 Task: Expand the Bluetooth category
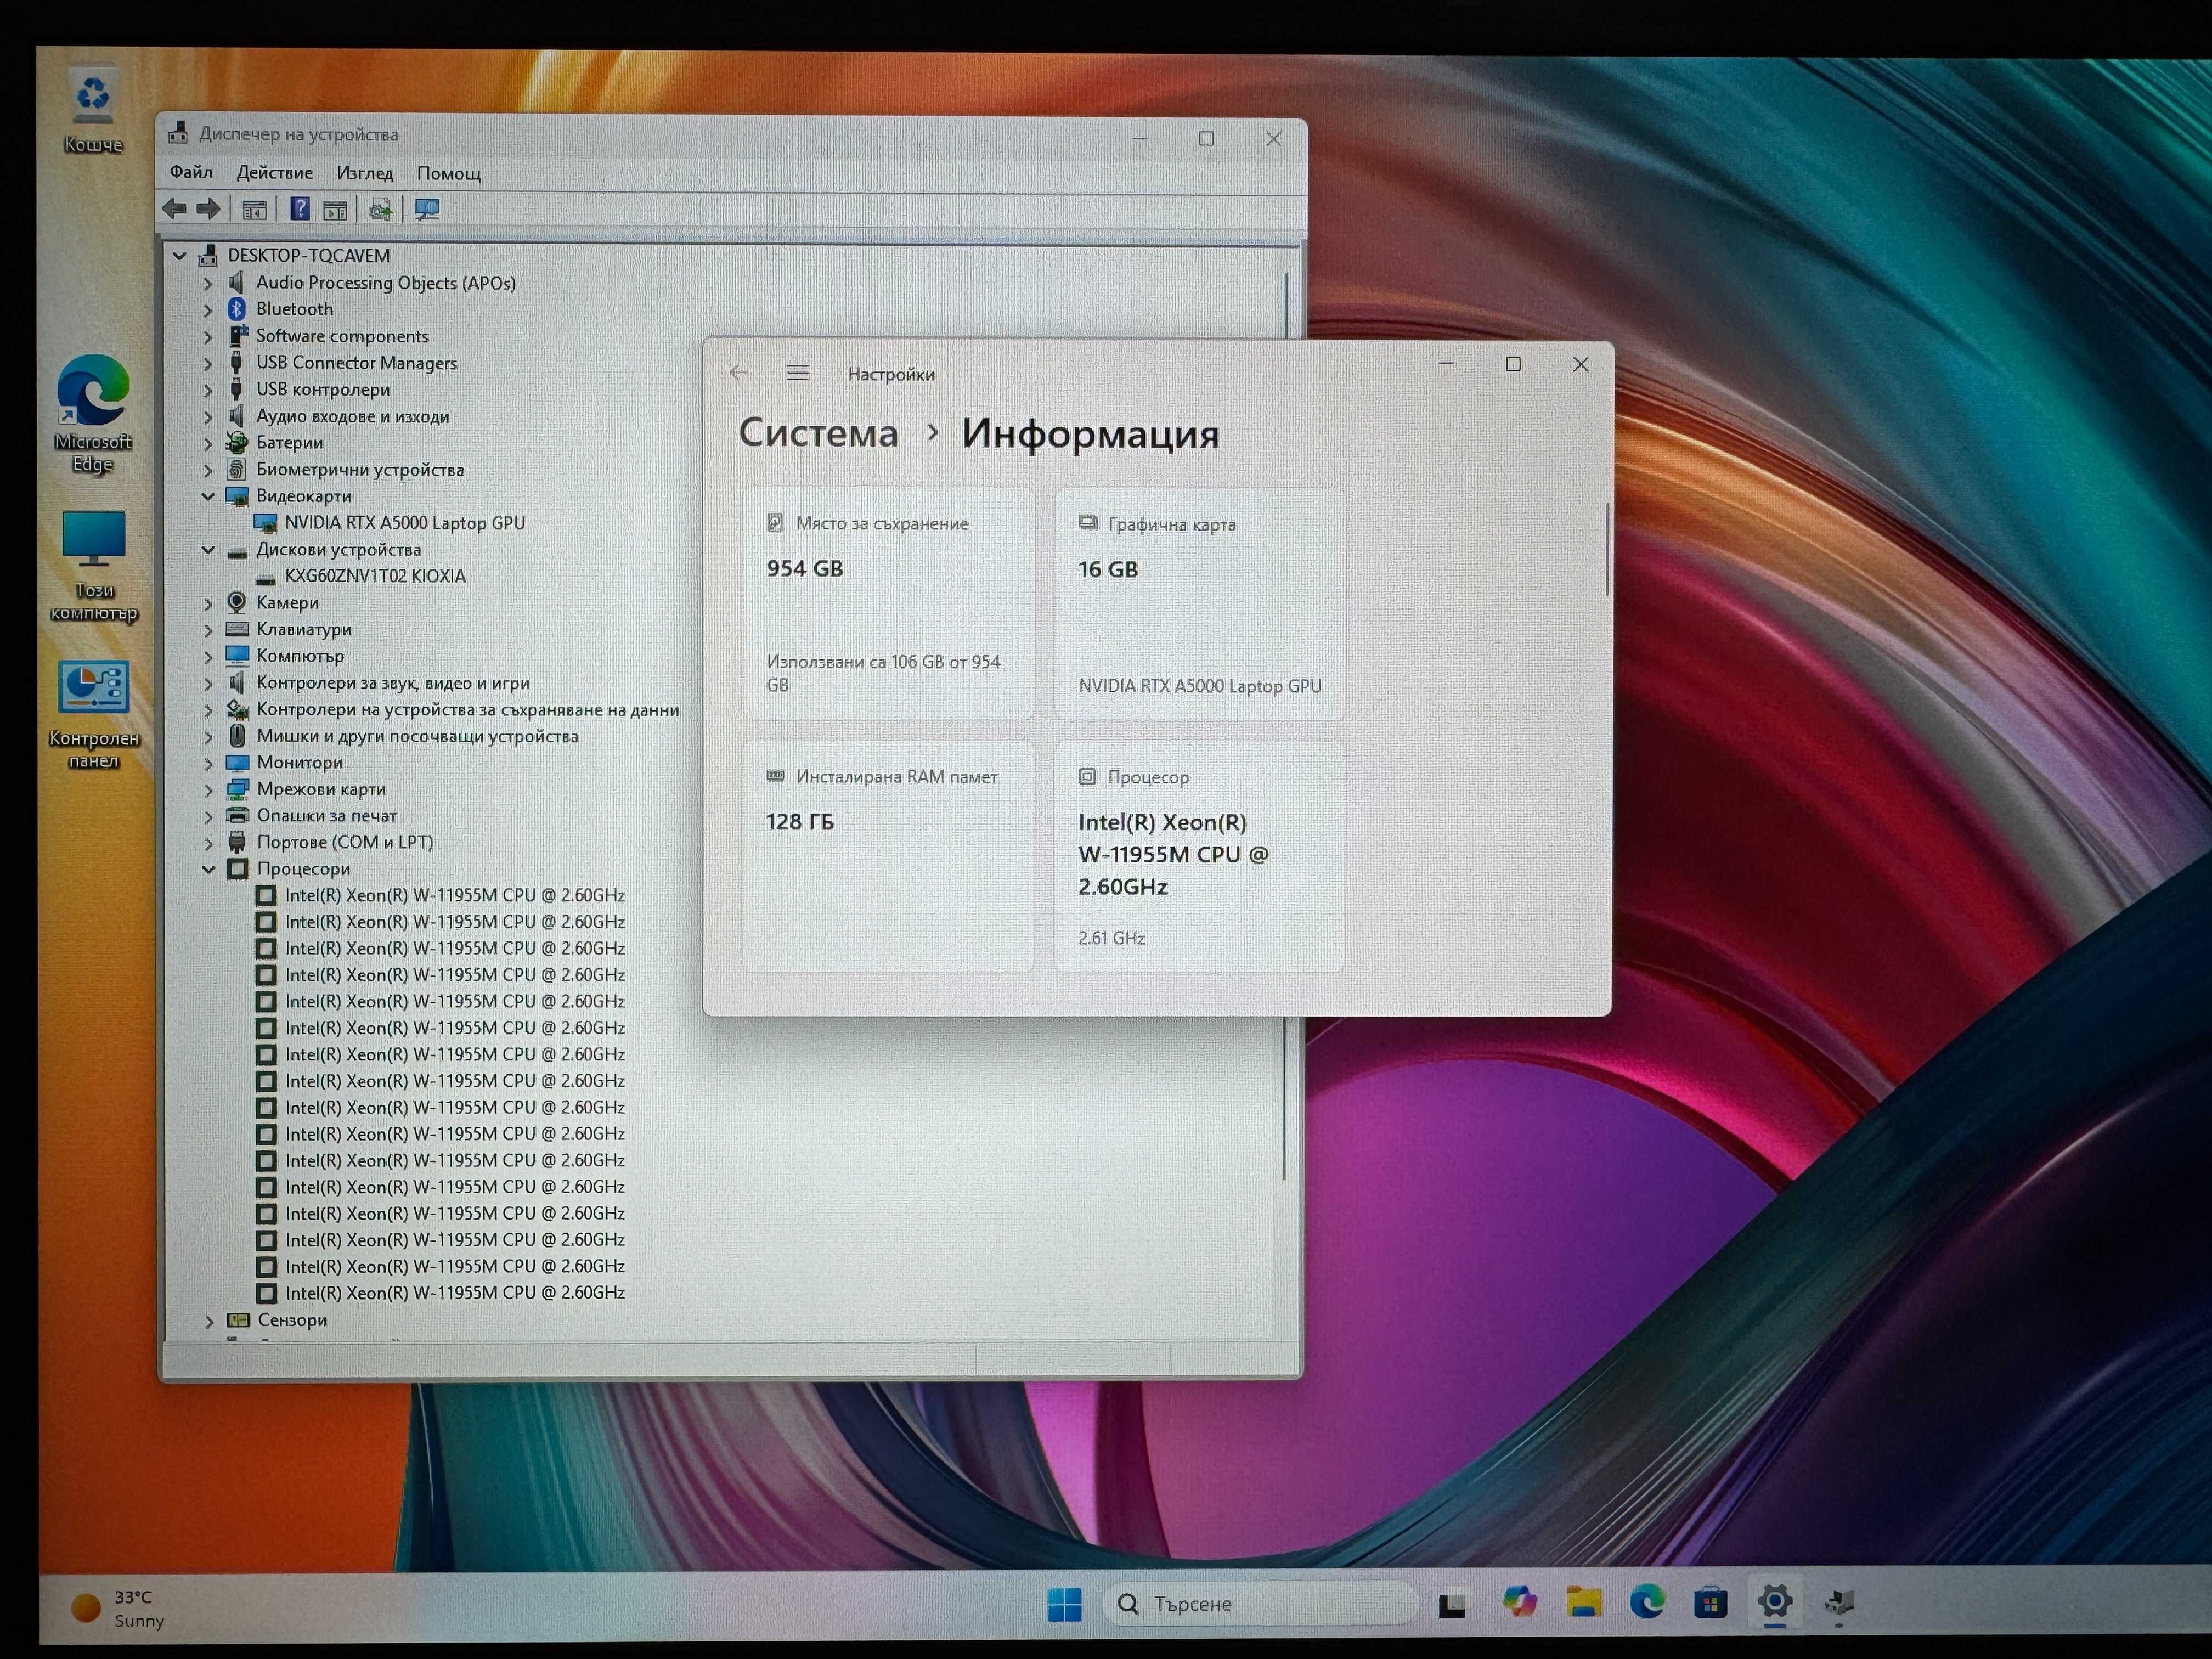[208, 310]
